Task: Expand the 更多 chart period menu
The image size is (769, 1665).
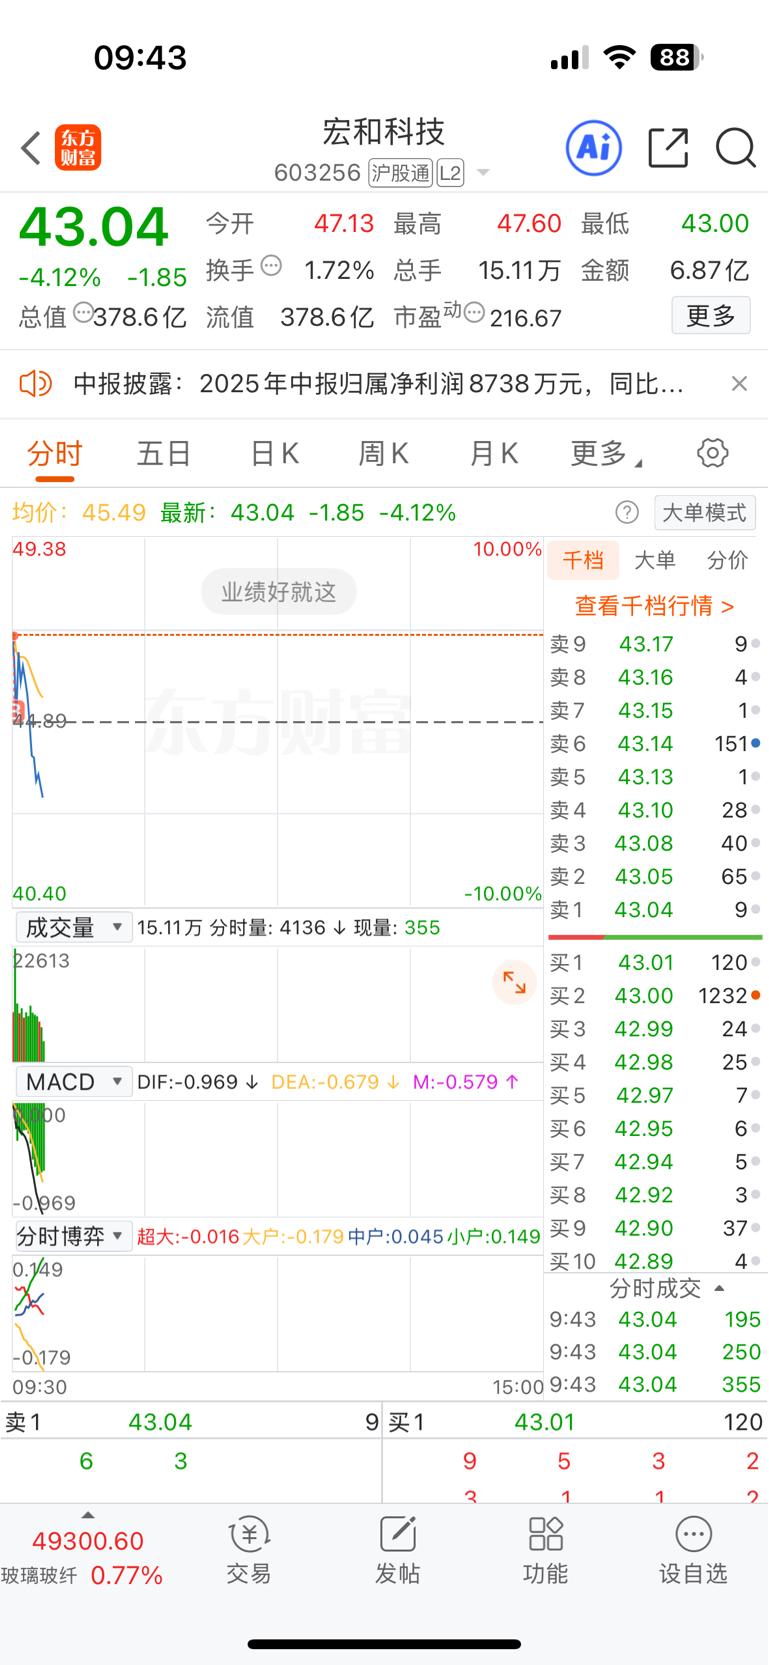Action: point(606,453)
